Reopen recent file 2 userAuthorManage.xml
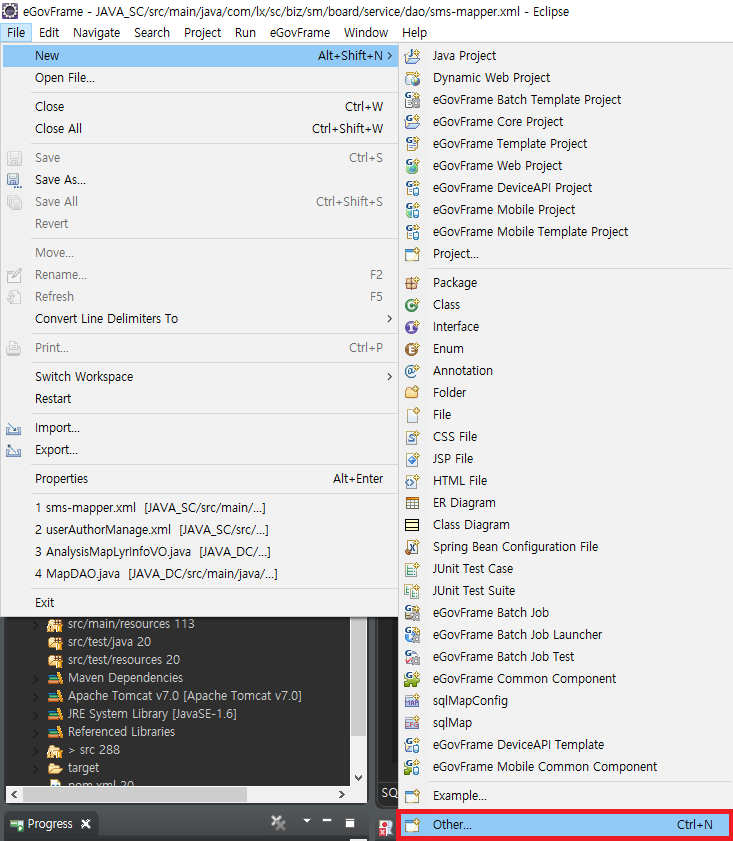This screenshot has width=733, height=841. click(199, 530)
